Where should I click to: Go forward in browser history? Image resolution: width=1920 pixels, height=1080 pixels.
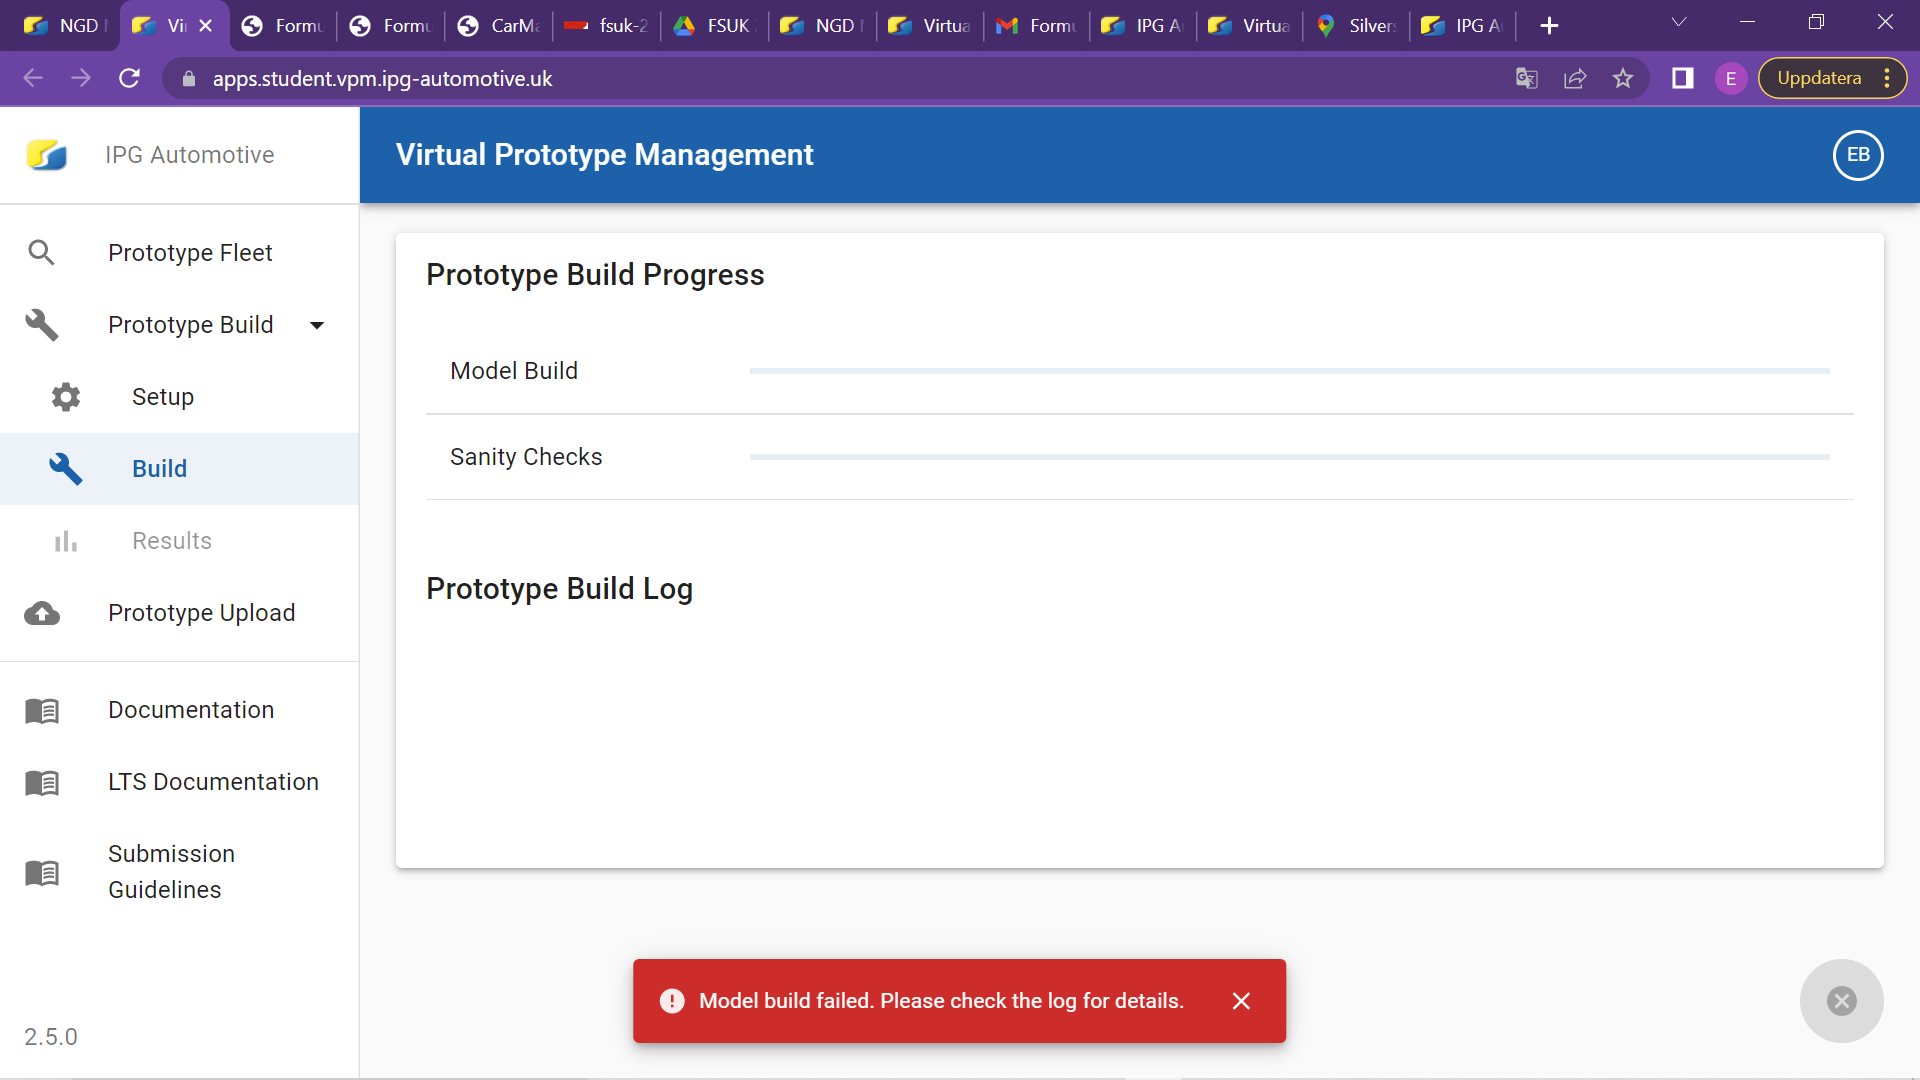[81, 78]
